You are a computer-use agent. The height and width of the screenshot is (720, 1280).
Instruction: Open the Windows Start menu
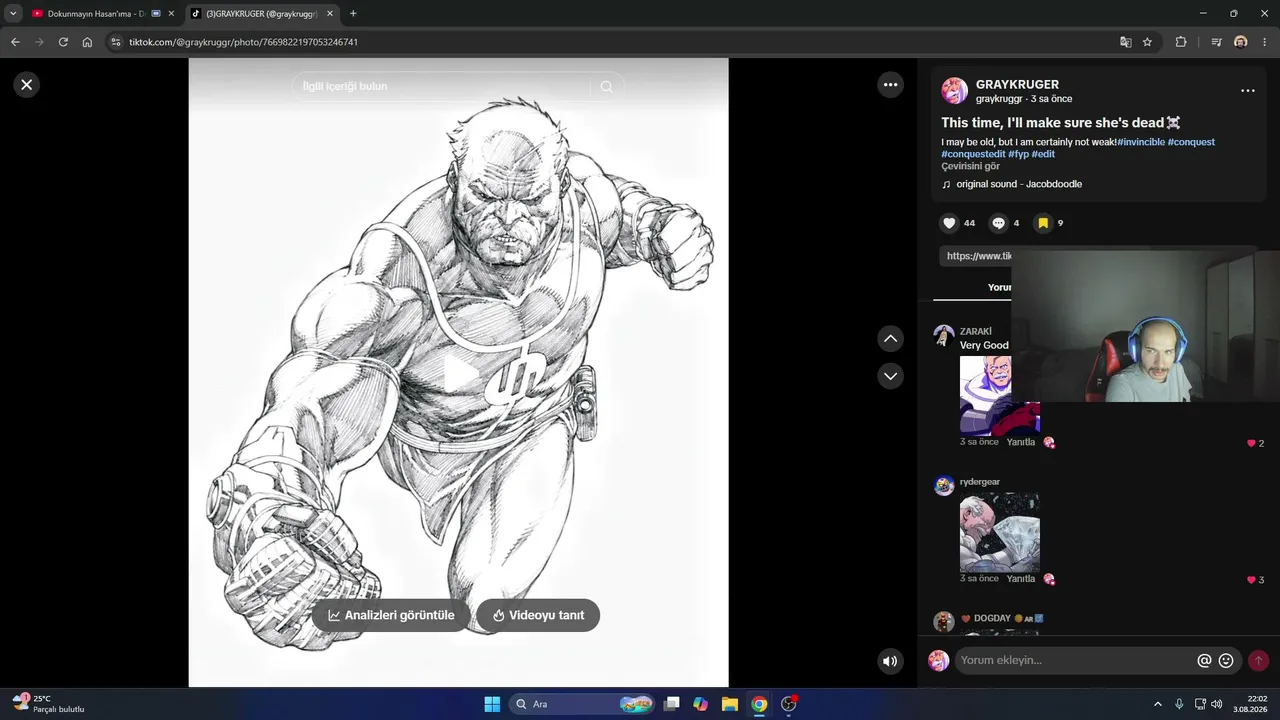point(492,704)
